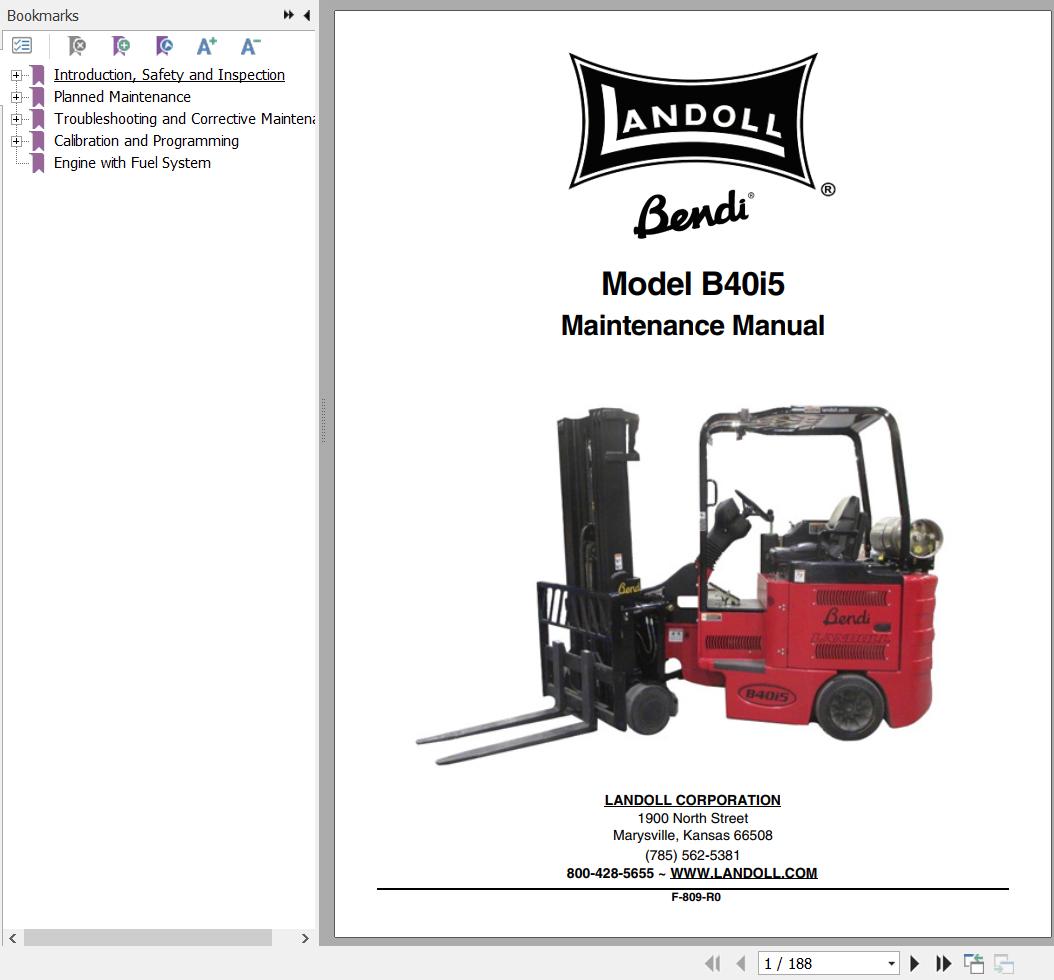The width and height of the screenshot is (1054, 980).
Task: Collapse the Bookmarks panel with left arrow
Action: pyautogui.click(x=305, y=15)
